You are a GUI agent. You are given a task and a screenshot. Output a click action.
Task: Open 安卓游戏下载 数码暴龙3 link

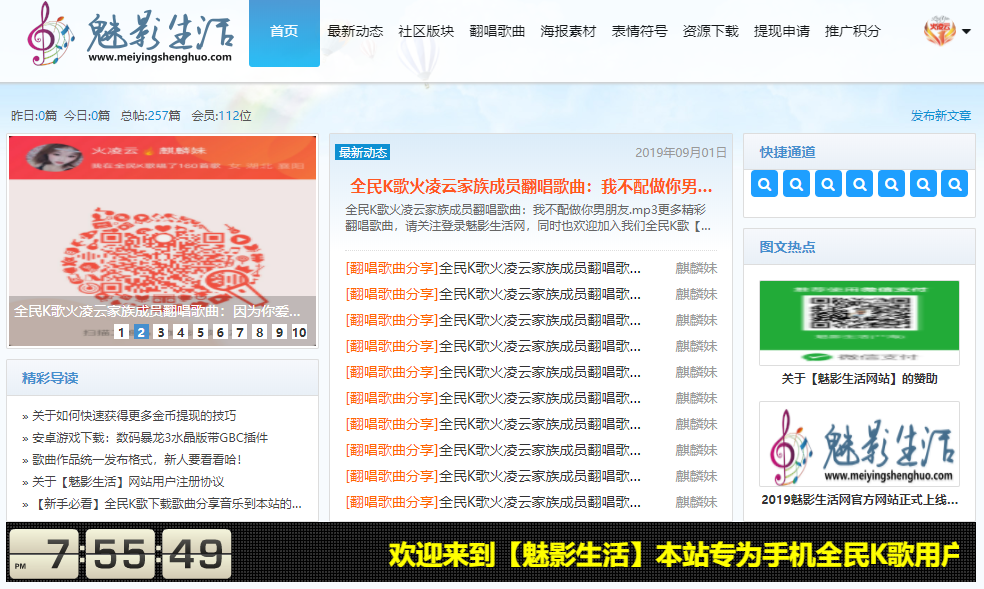tap(149, 438)
